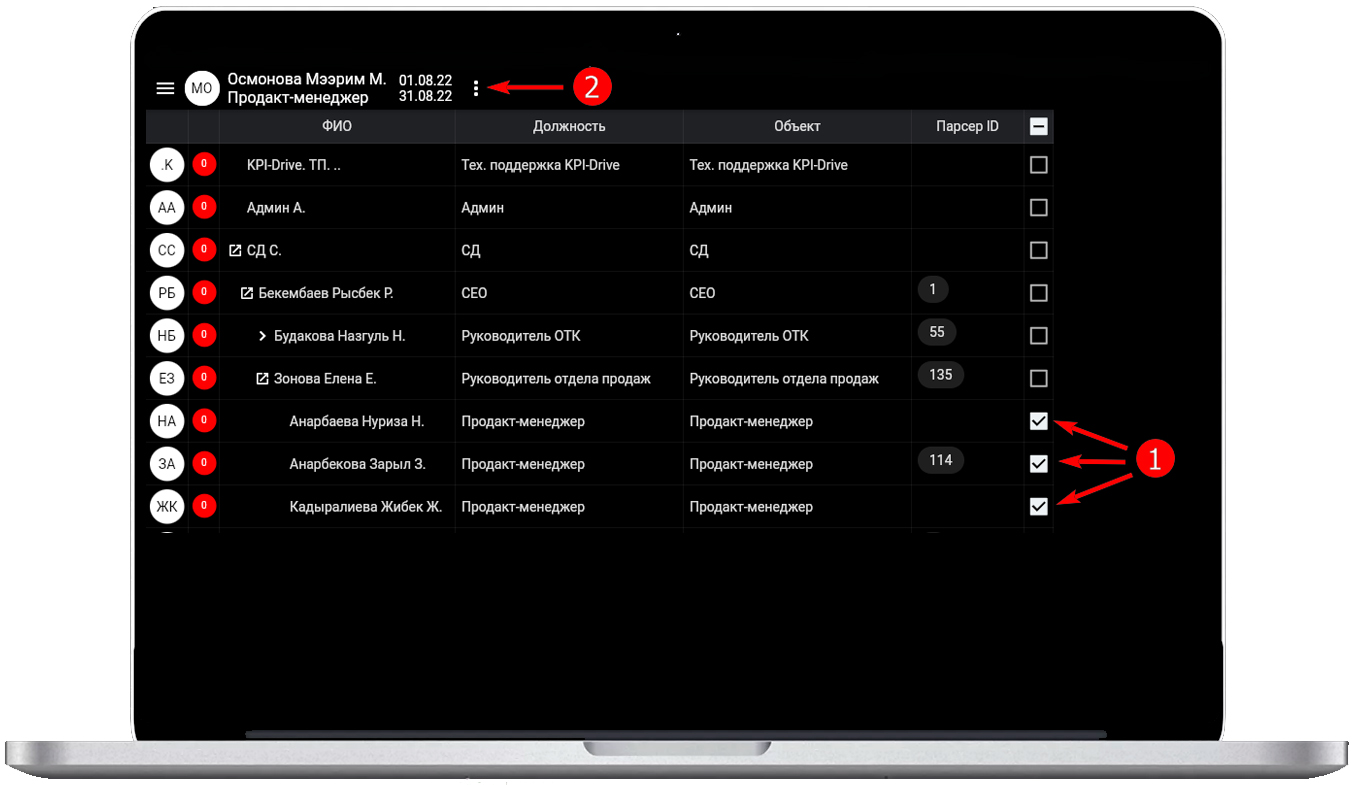1352x785 pixels.
Task: Click the НА avatar for Анарбаева Нуриза
Action: click(x=167, y=422)
